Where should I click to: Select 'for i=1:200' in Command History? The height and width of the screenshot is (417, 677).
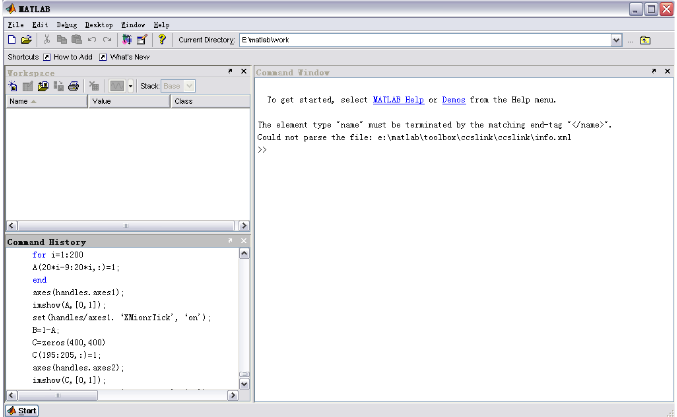point(58,255)
